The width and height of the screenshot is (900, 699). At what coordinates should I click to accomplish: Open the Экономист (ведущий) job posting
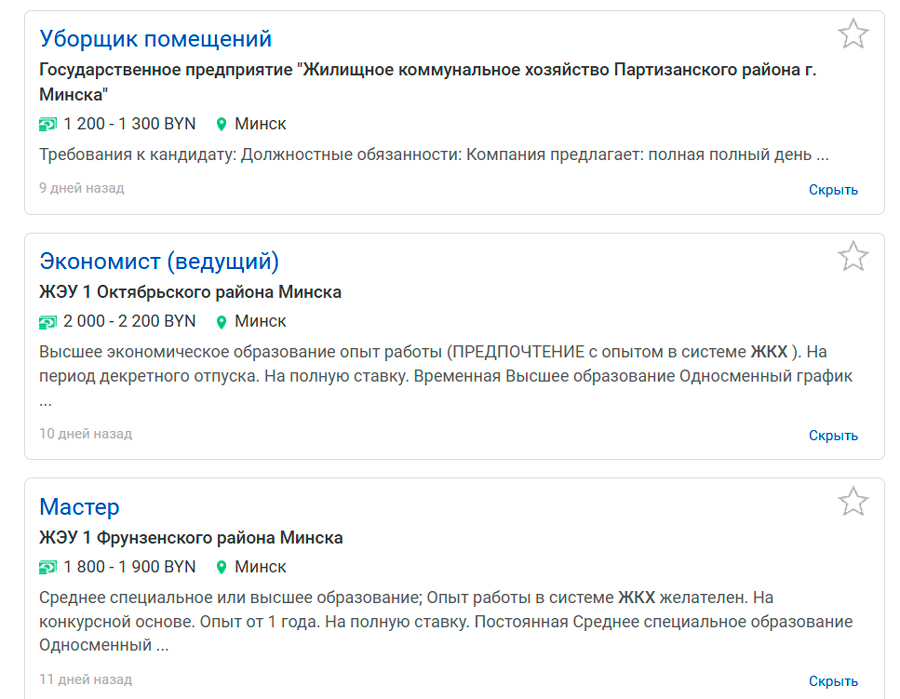156,260
